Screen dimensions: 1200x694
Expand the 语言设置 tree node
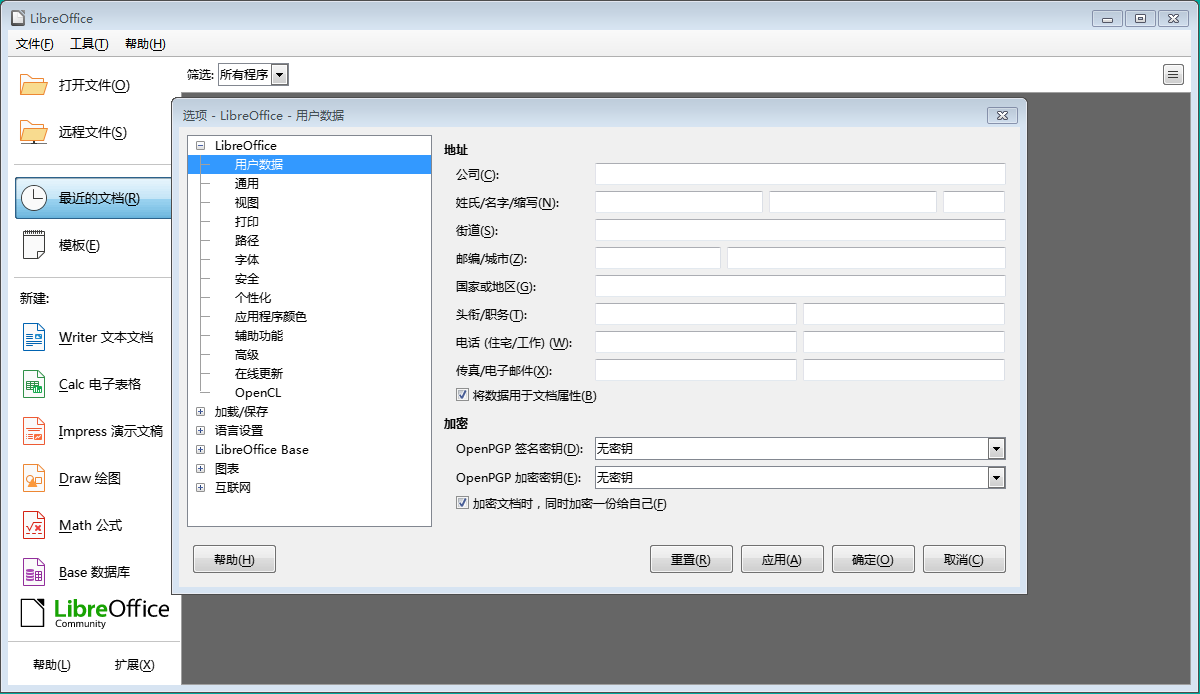[x=201, y=430]
